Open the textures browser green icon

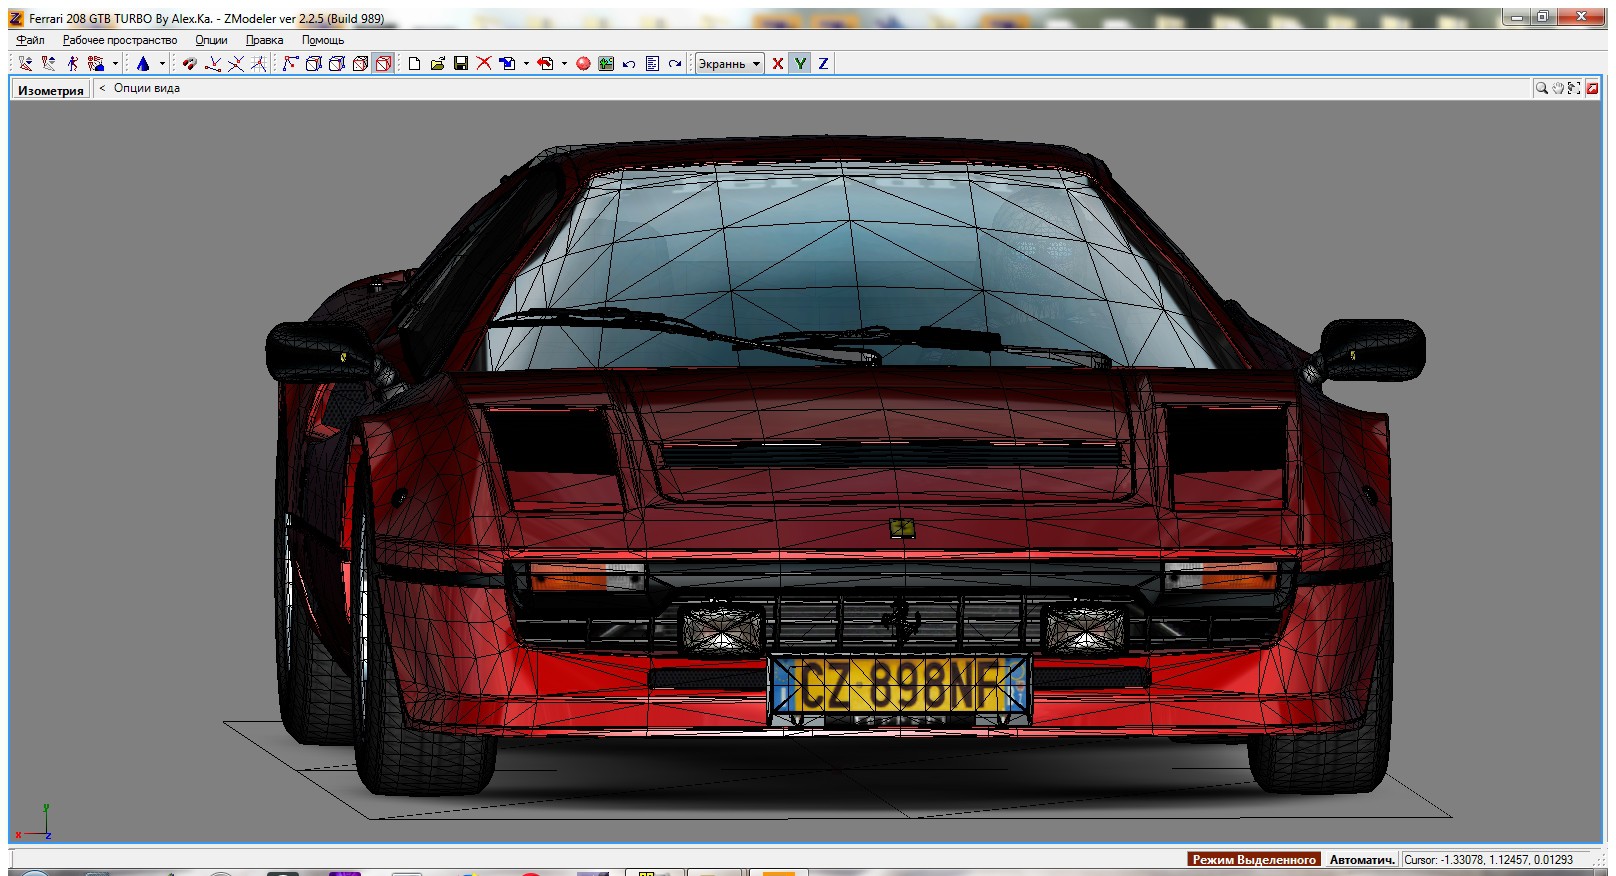pyautogui.click(x=605, y=63)
